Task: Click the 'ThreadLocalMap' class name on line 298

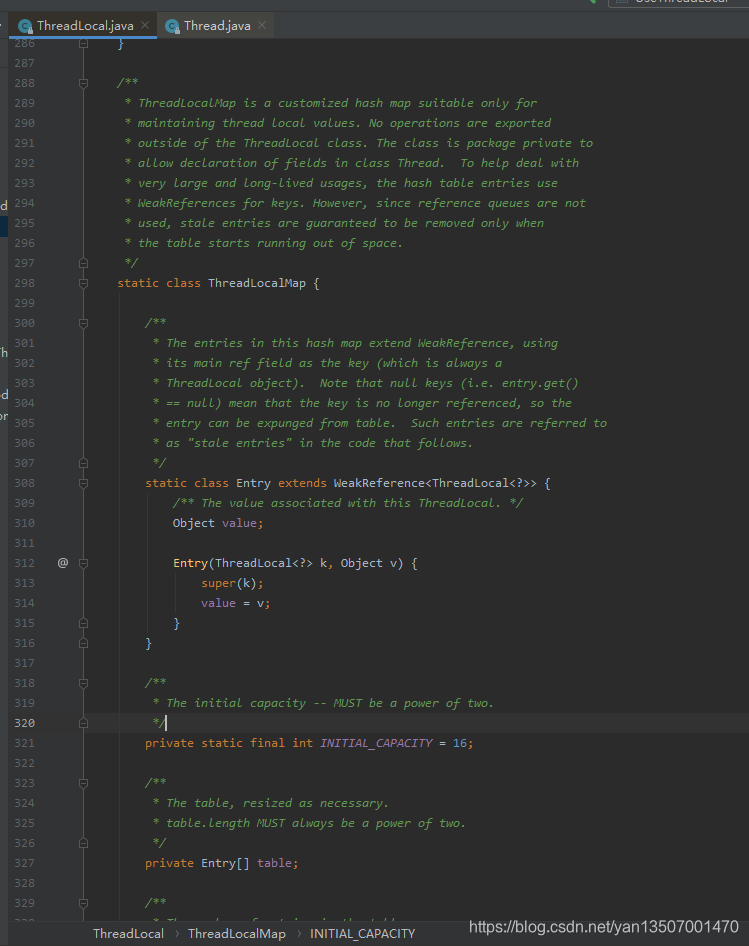Action: coord(257,283)
